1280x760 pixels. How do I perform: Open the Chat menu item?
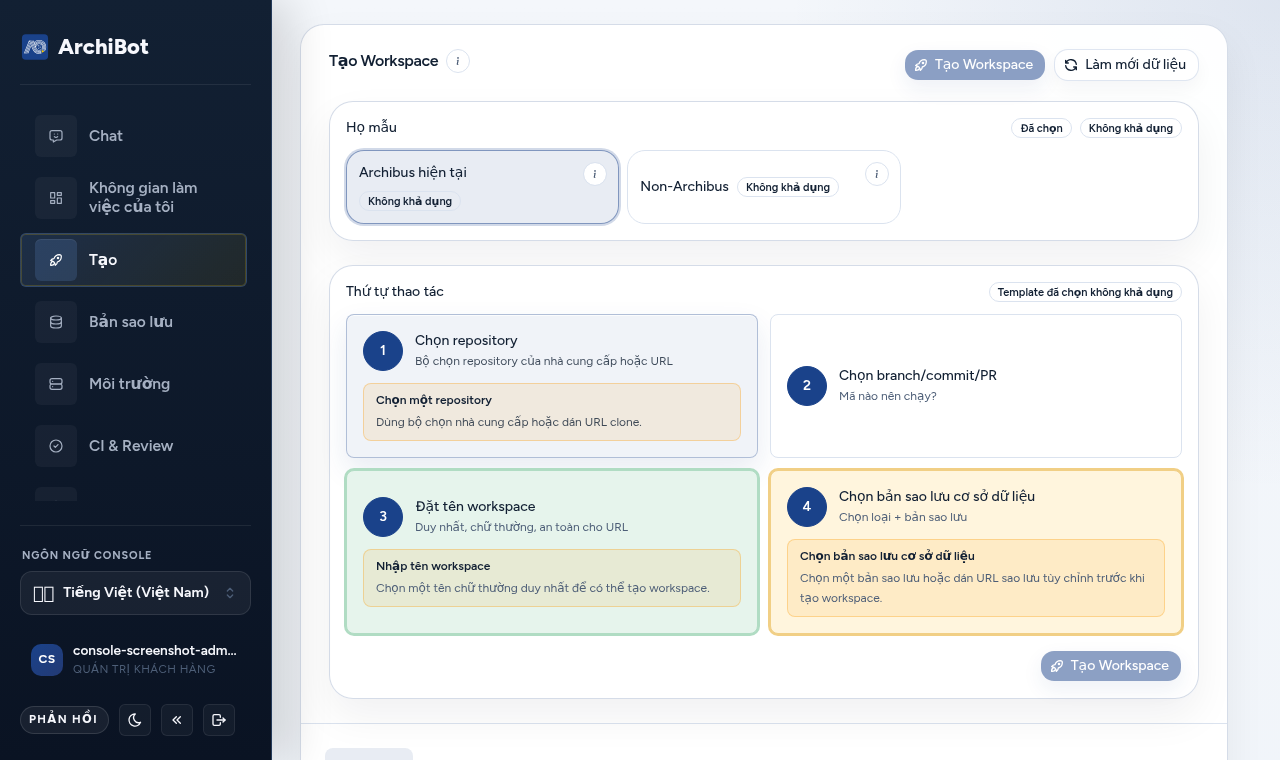pyautogui.click(x=133, y=136)
